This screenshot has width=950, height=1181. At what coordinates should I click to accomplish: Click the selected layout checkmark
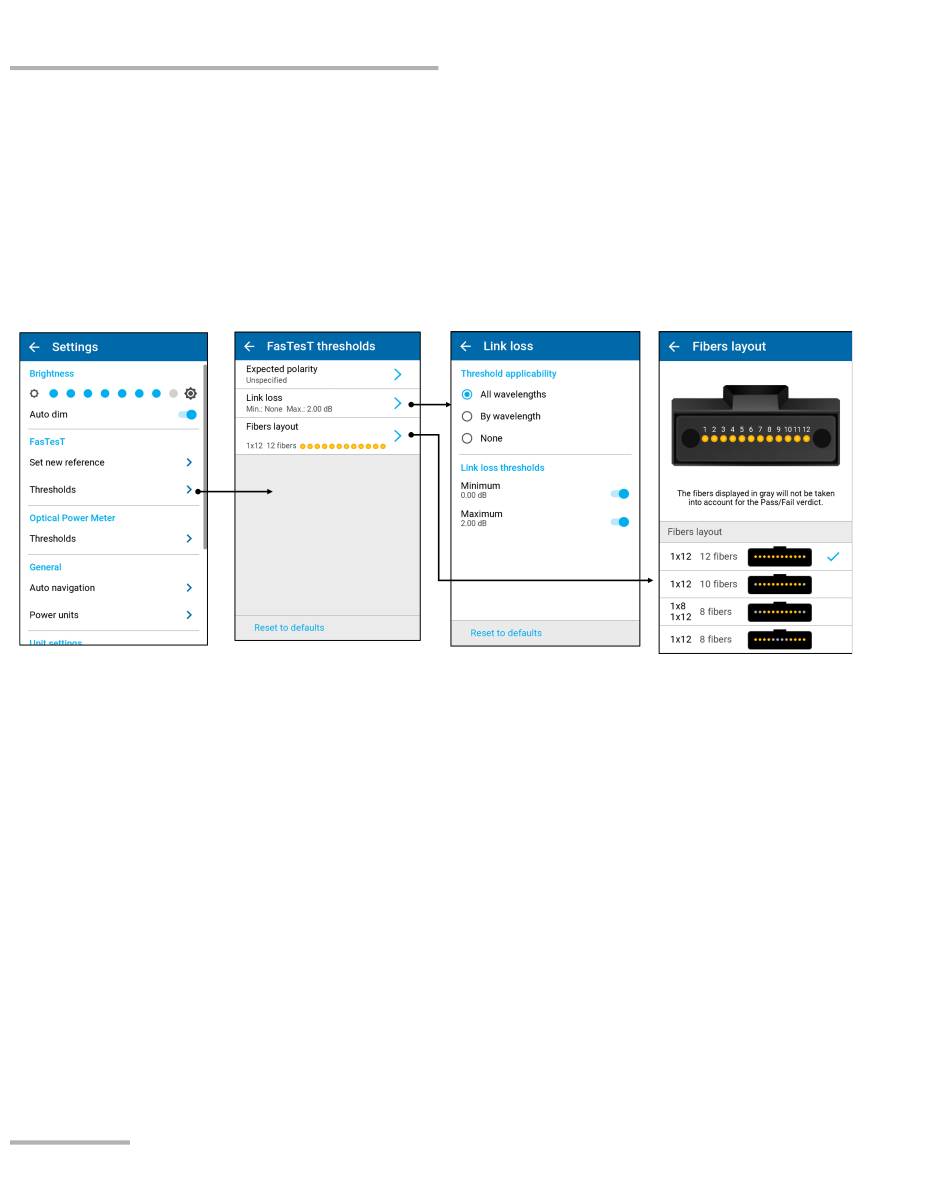click(x=833, y=557)
